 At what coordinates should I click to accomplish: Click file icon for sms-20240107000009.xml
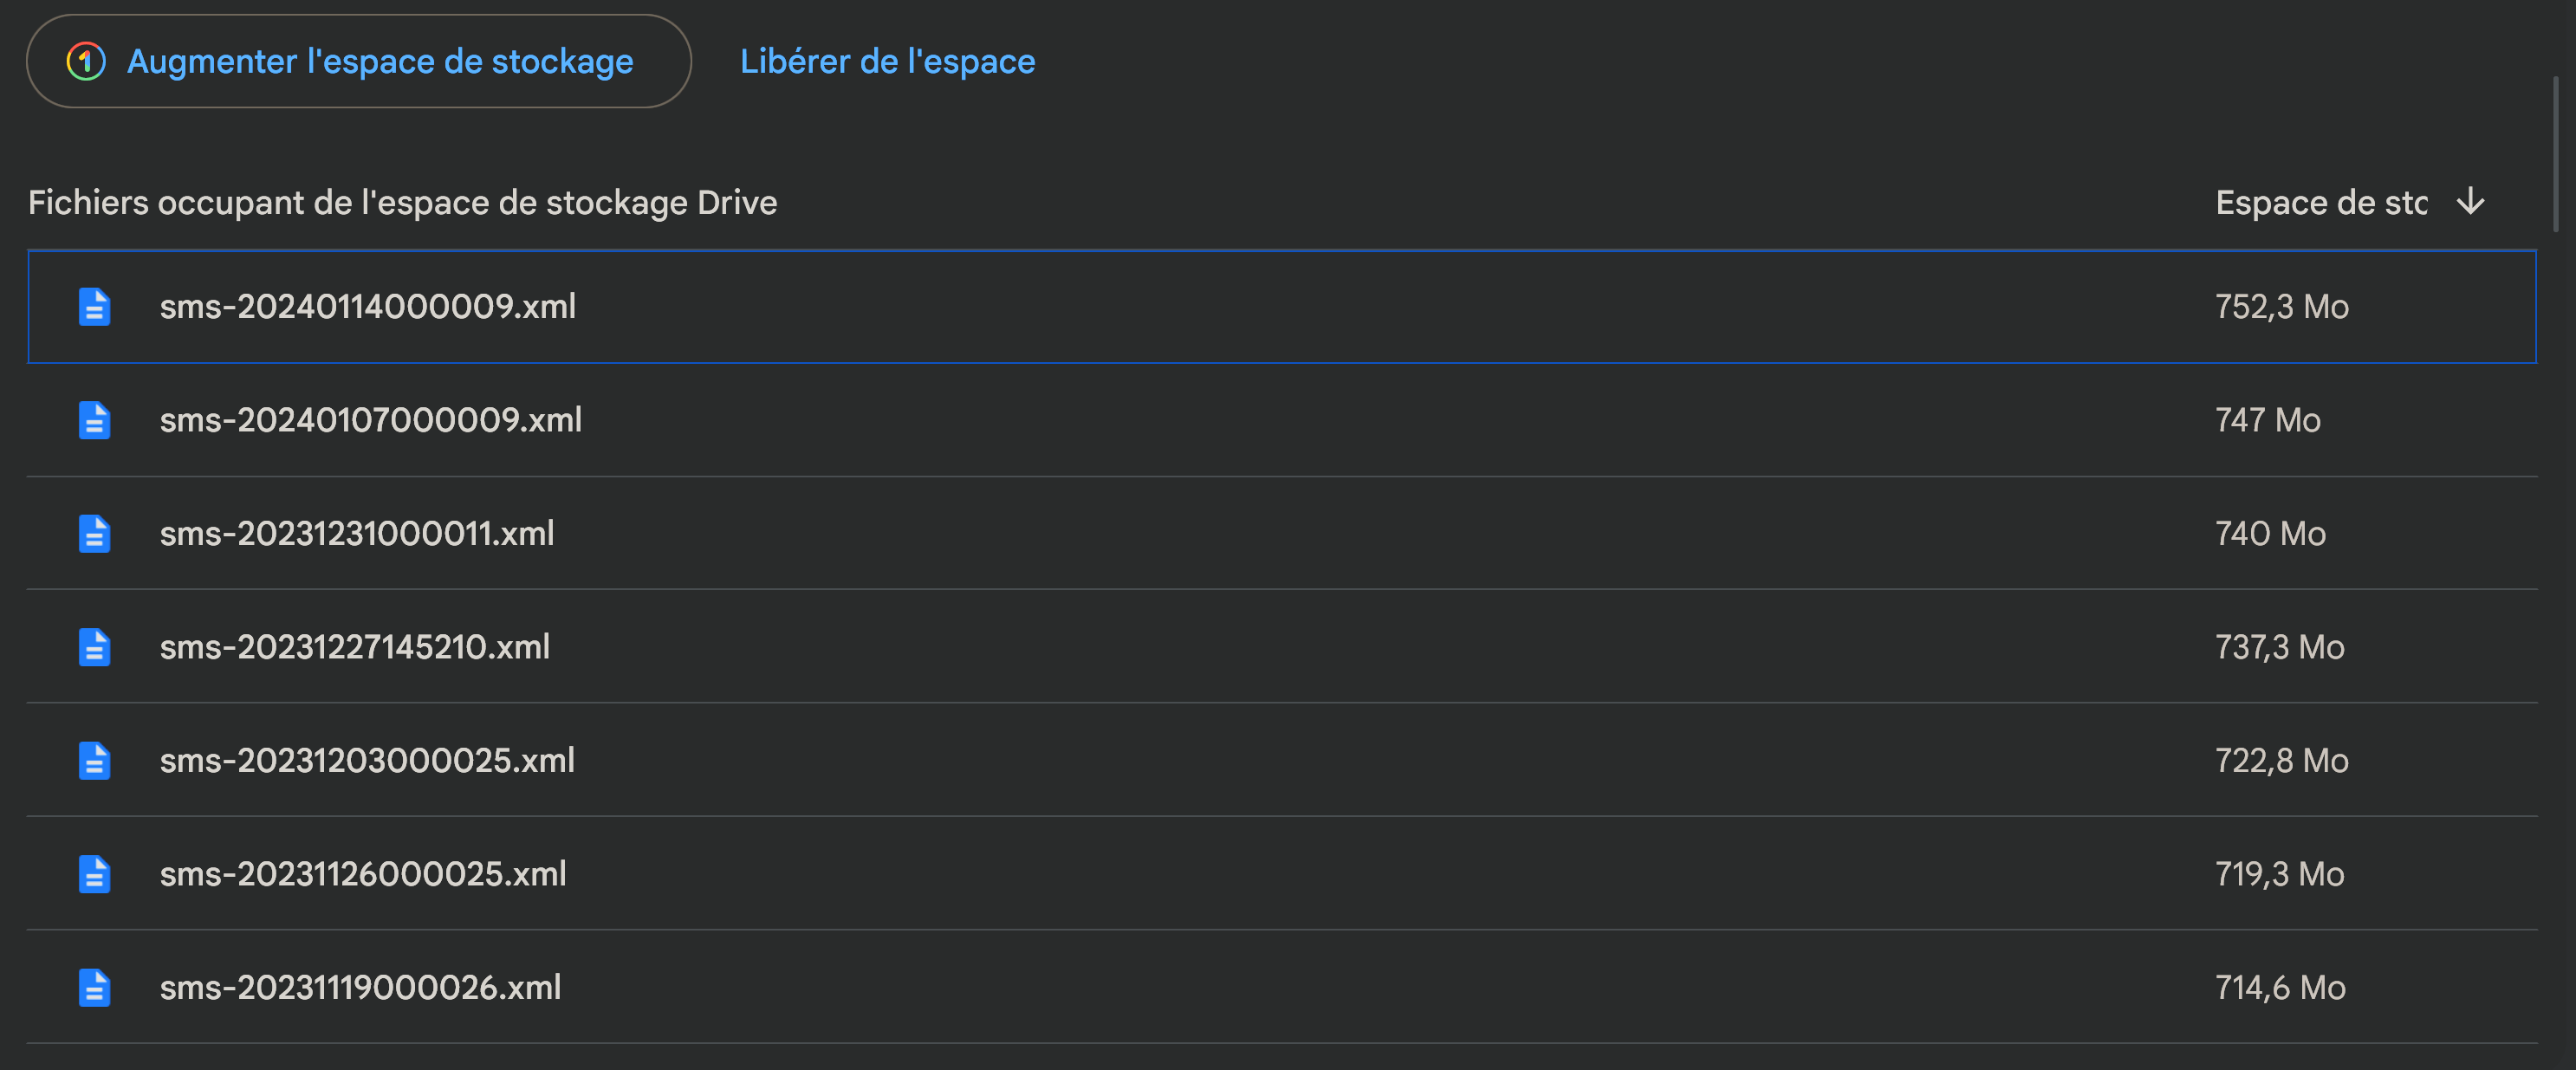tap(94, 420)
